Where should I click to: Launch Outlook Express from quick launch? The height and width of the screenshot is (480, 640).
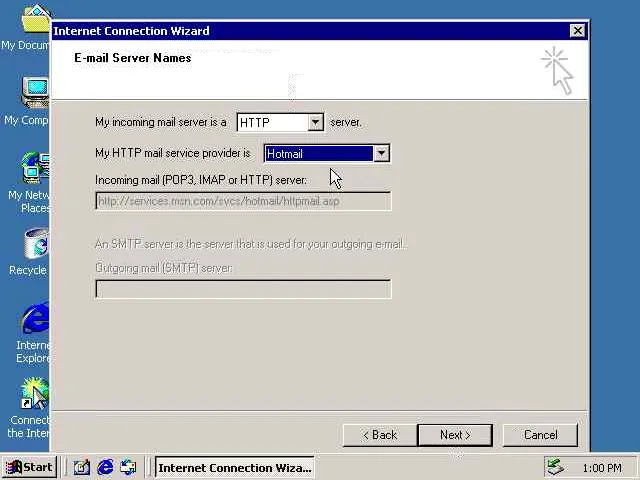pyautogui.click(x=128, y=467)
